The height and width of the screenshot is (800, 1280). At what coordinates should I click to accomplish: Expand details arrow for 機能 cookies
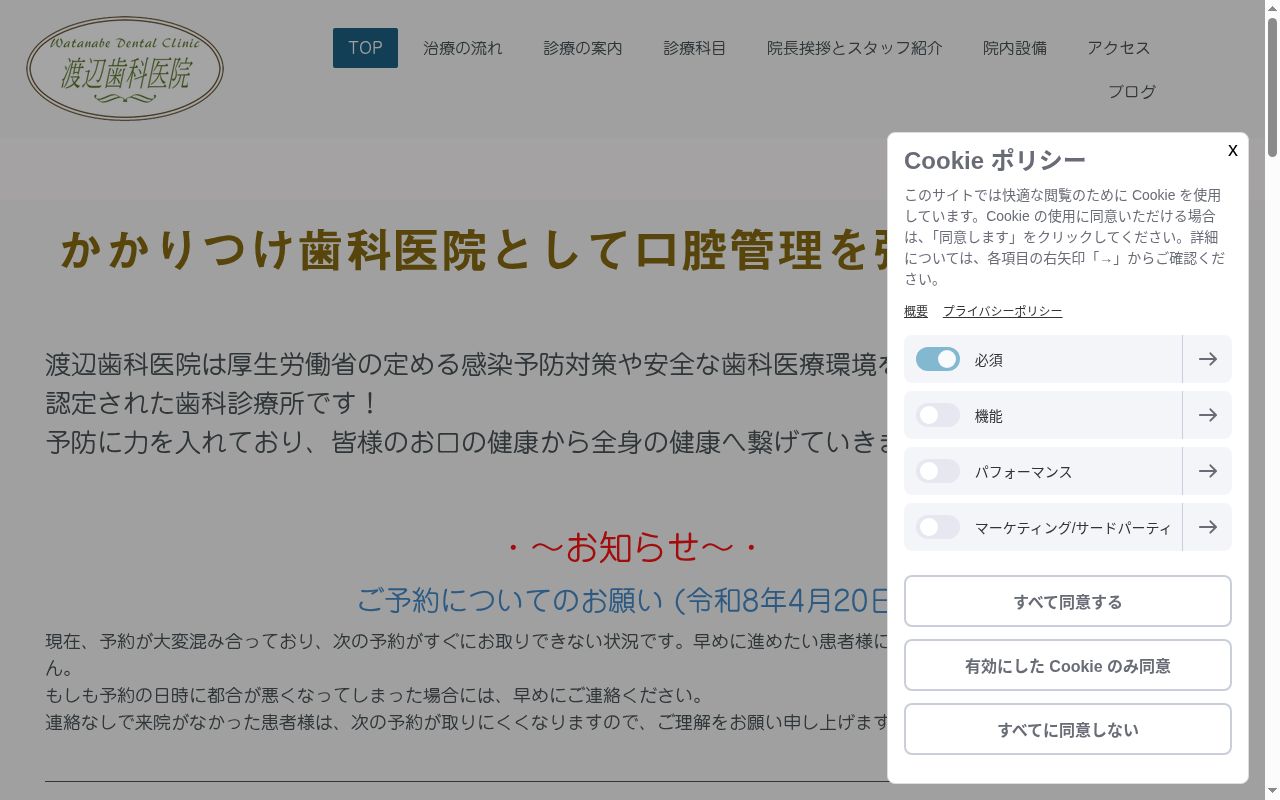(x=1207, y=415)
